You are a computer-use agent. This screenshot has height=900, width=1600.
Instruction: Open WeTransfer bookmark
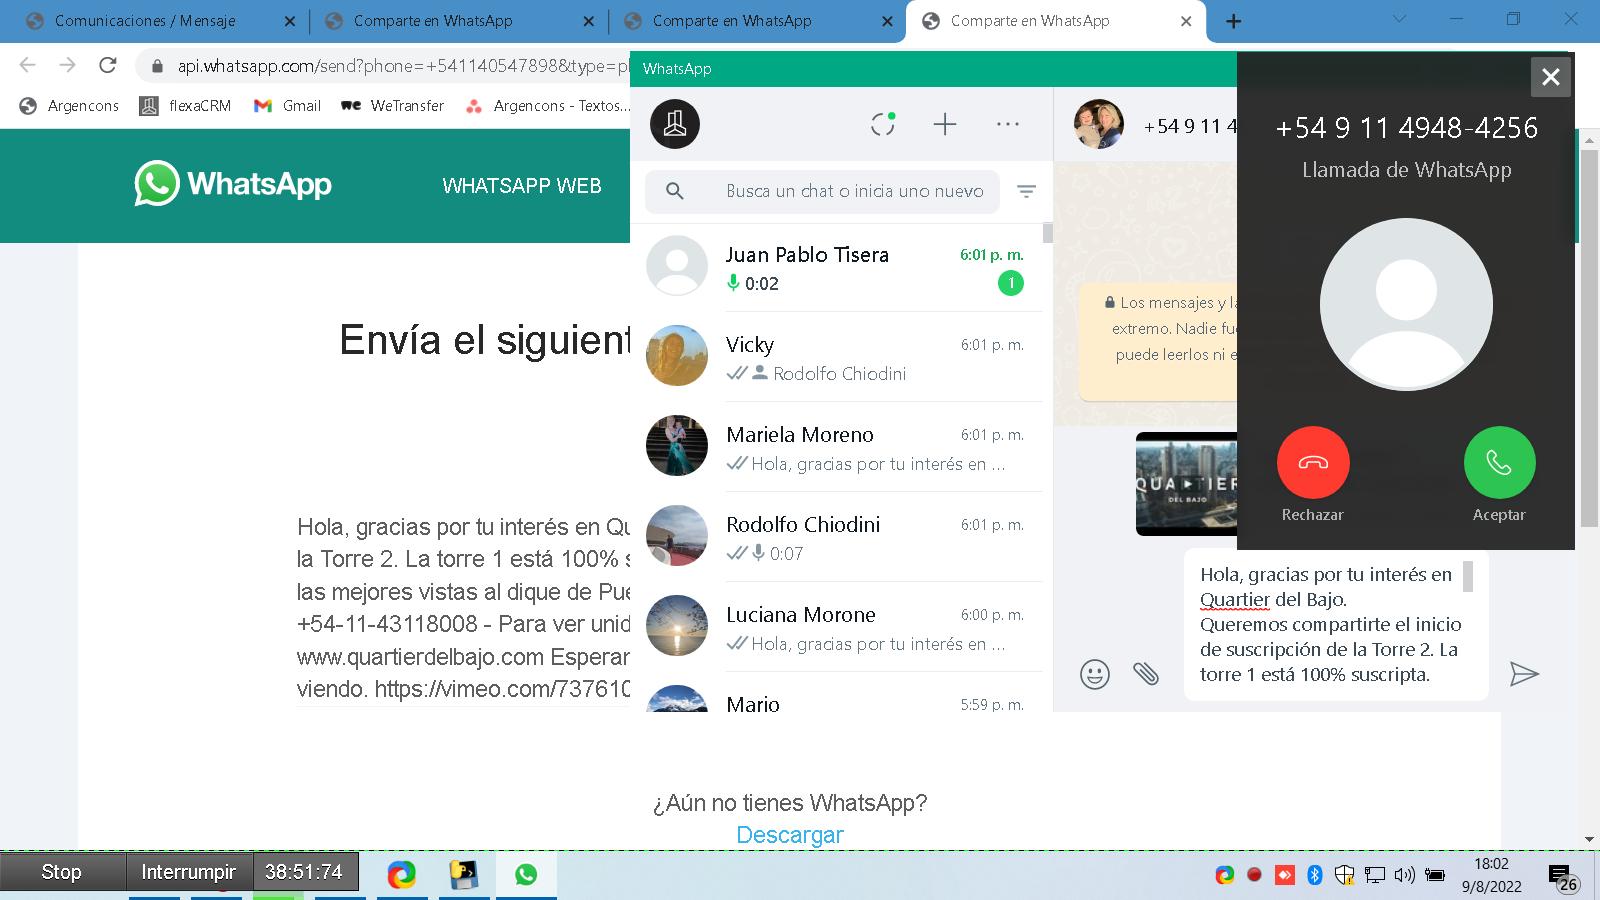tap(393, 106)
